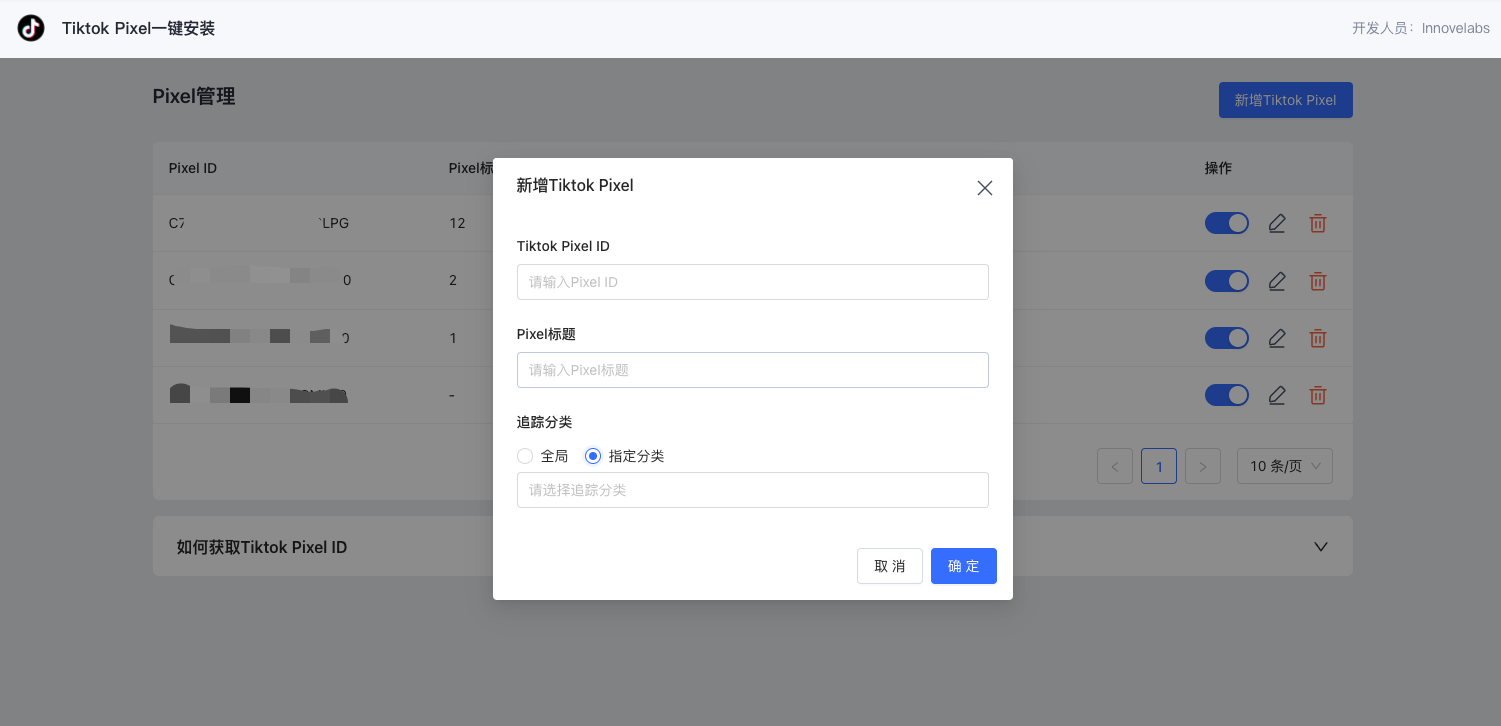This screenshot has width=1501, height=726.
Task: Click the 开发人员: Innovelabs text
Action: pos(1421,28)
